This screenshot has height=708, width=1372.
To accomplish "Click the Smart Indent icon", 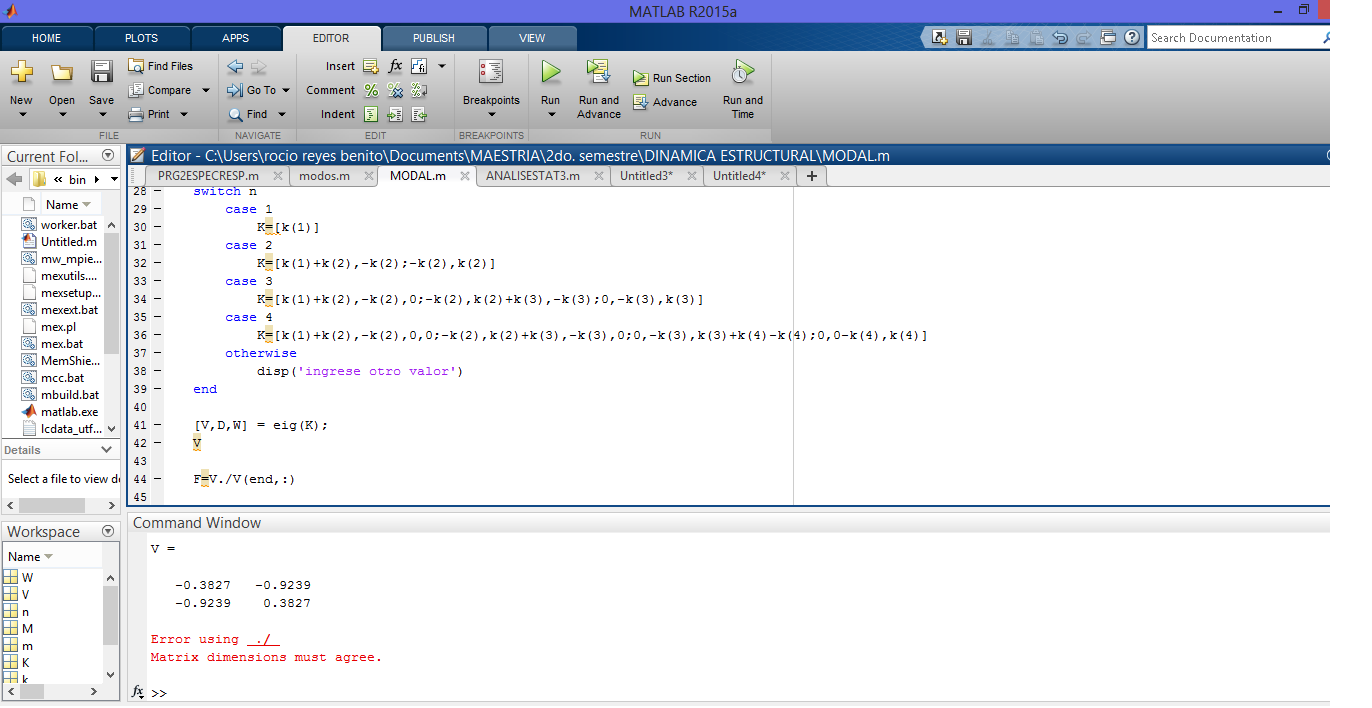I will tap(371, 114).
